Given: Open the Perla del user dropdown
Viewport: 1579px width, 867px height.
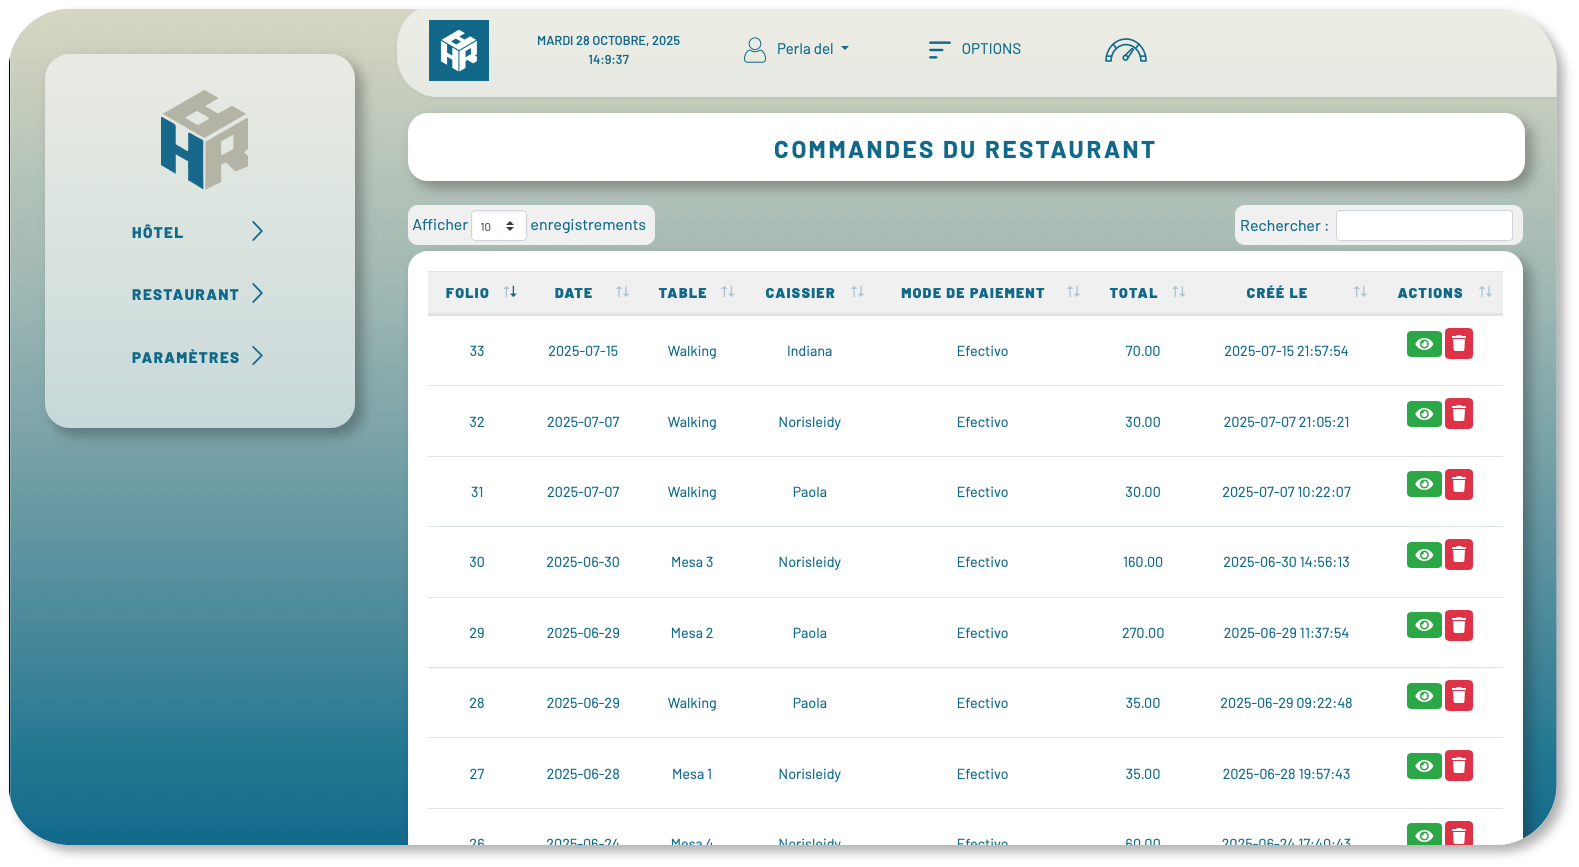Looking at the screenshot, I should [797, 49].
